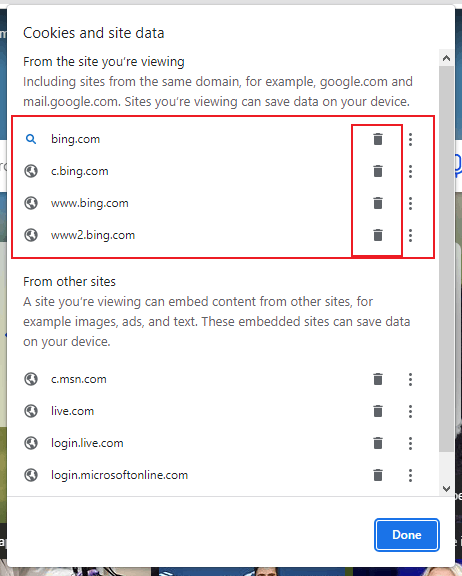Image resolution: width=462 pixels, height=576 pixels.
Task: Delete saved data for c.bing.com
Action: (x=378, y=171)
